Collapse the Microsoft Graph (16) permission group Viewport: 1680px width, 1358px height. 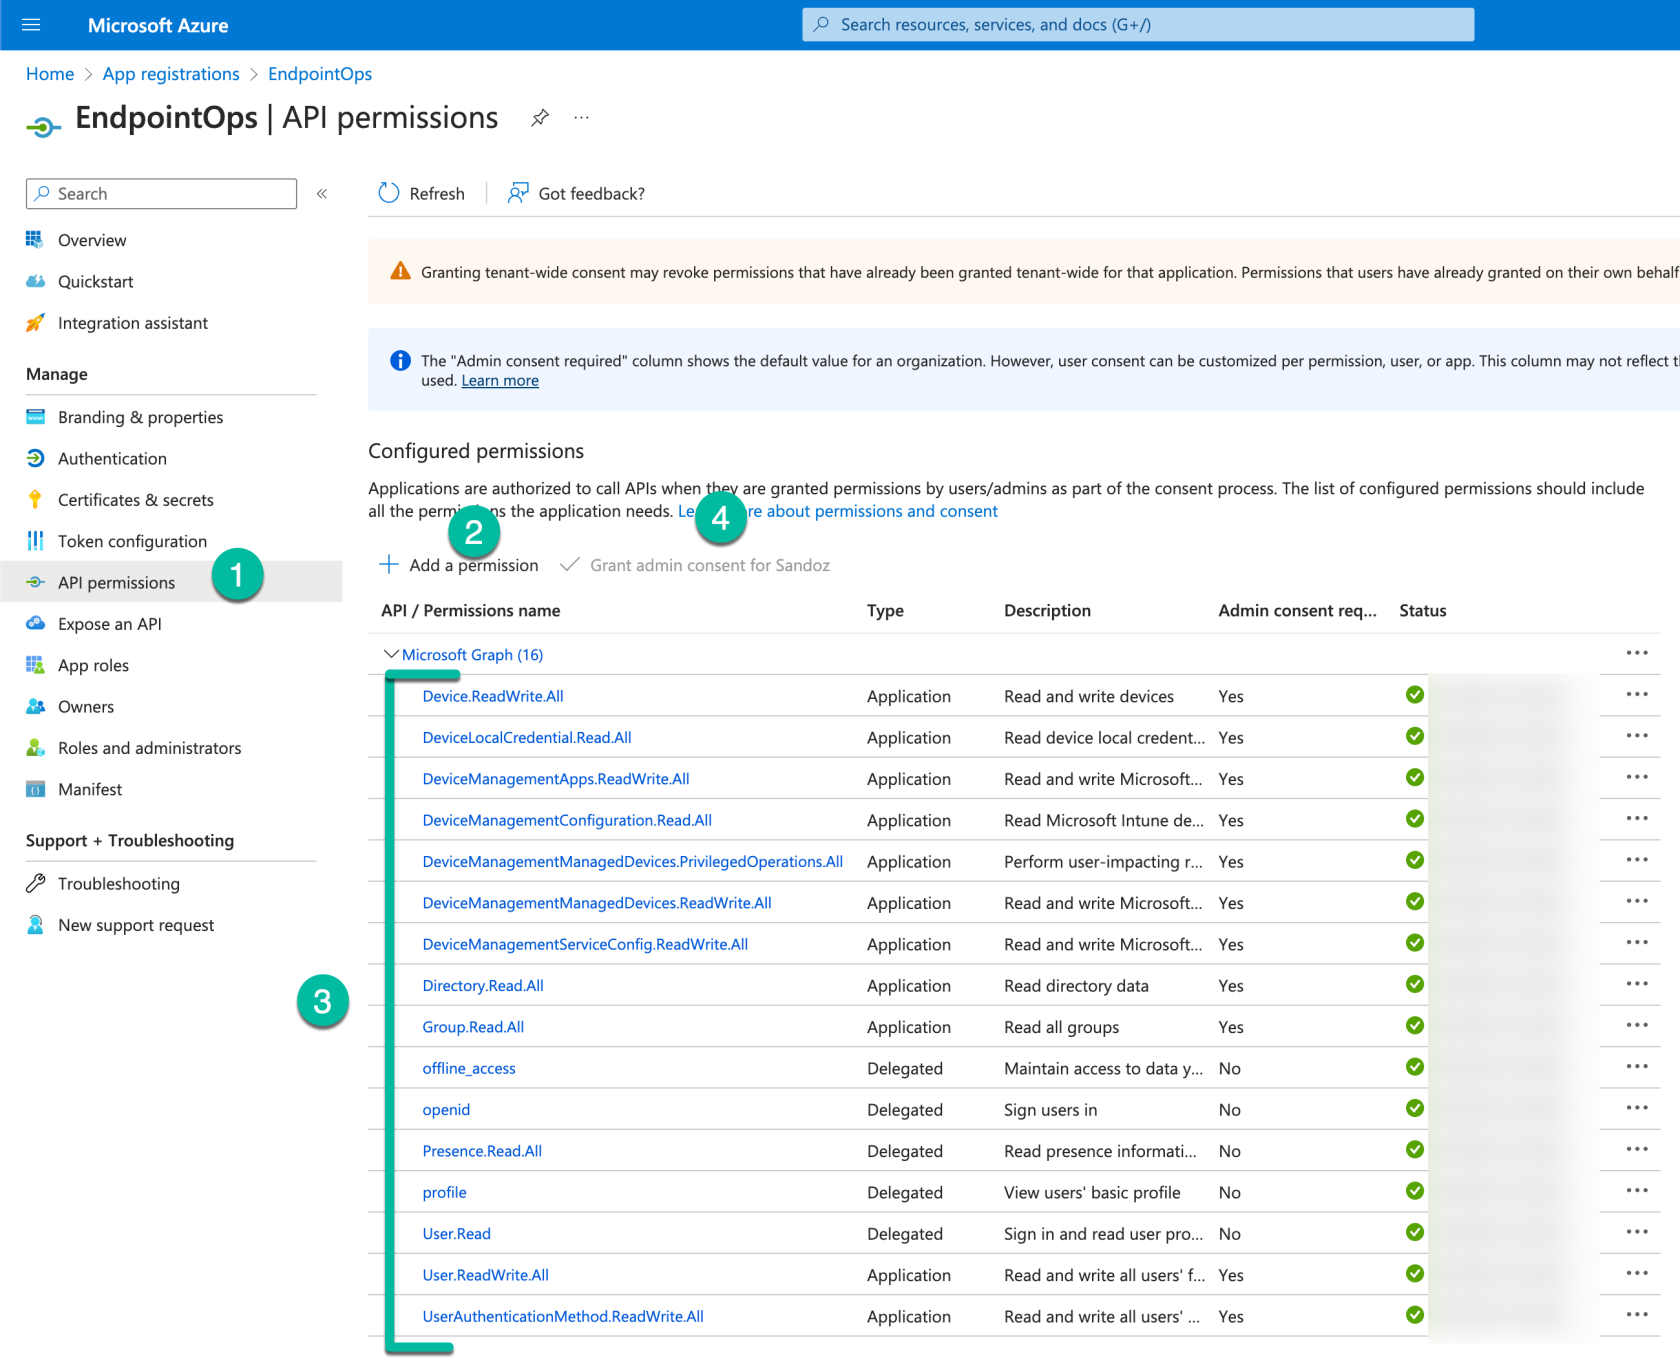(x=391, y=654)
